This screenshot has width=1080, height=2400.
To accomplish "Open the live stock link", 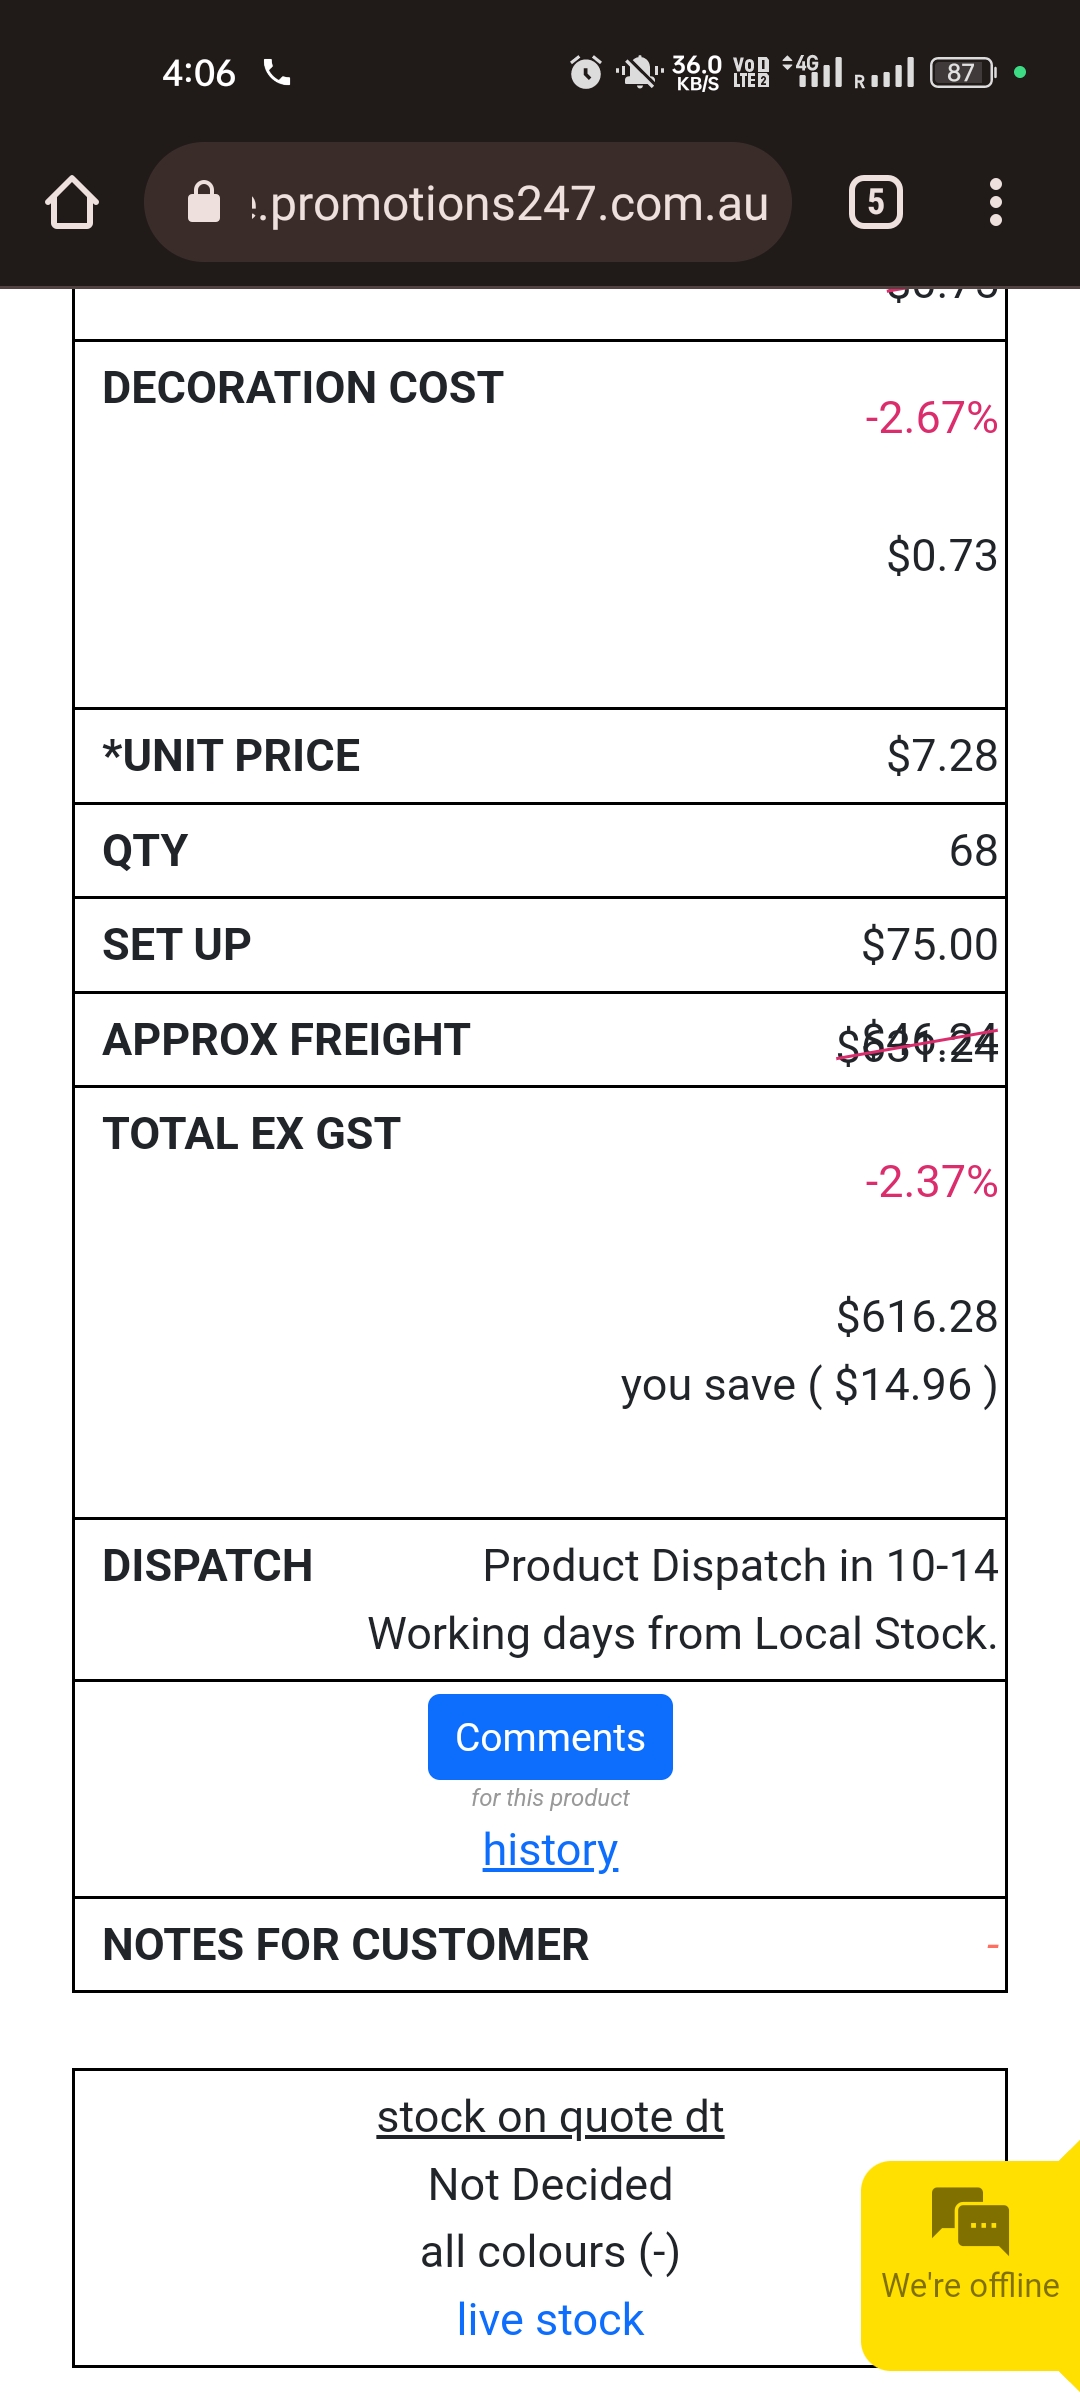I will pos(550,2320).
